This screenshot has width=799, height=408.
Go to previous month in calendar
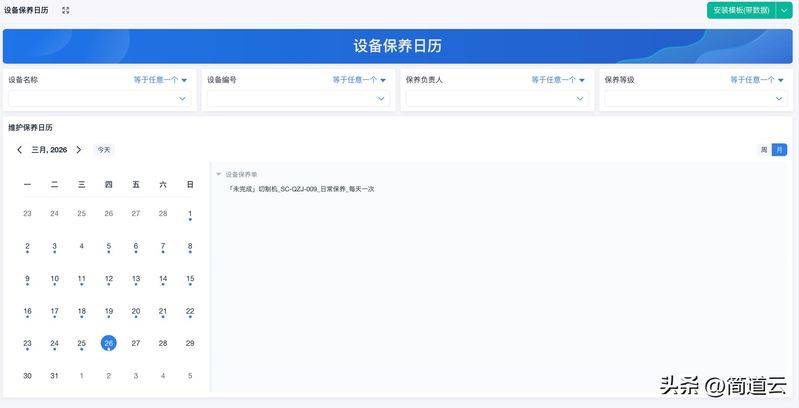19,150
